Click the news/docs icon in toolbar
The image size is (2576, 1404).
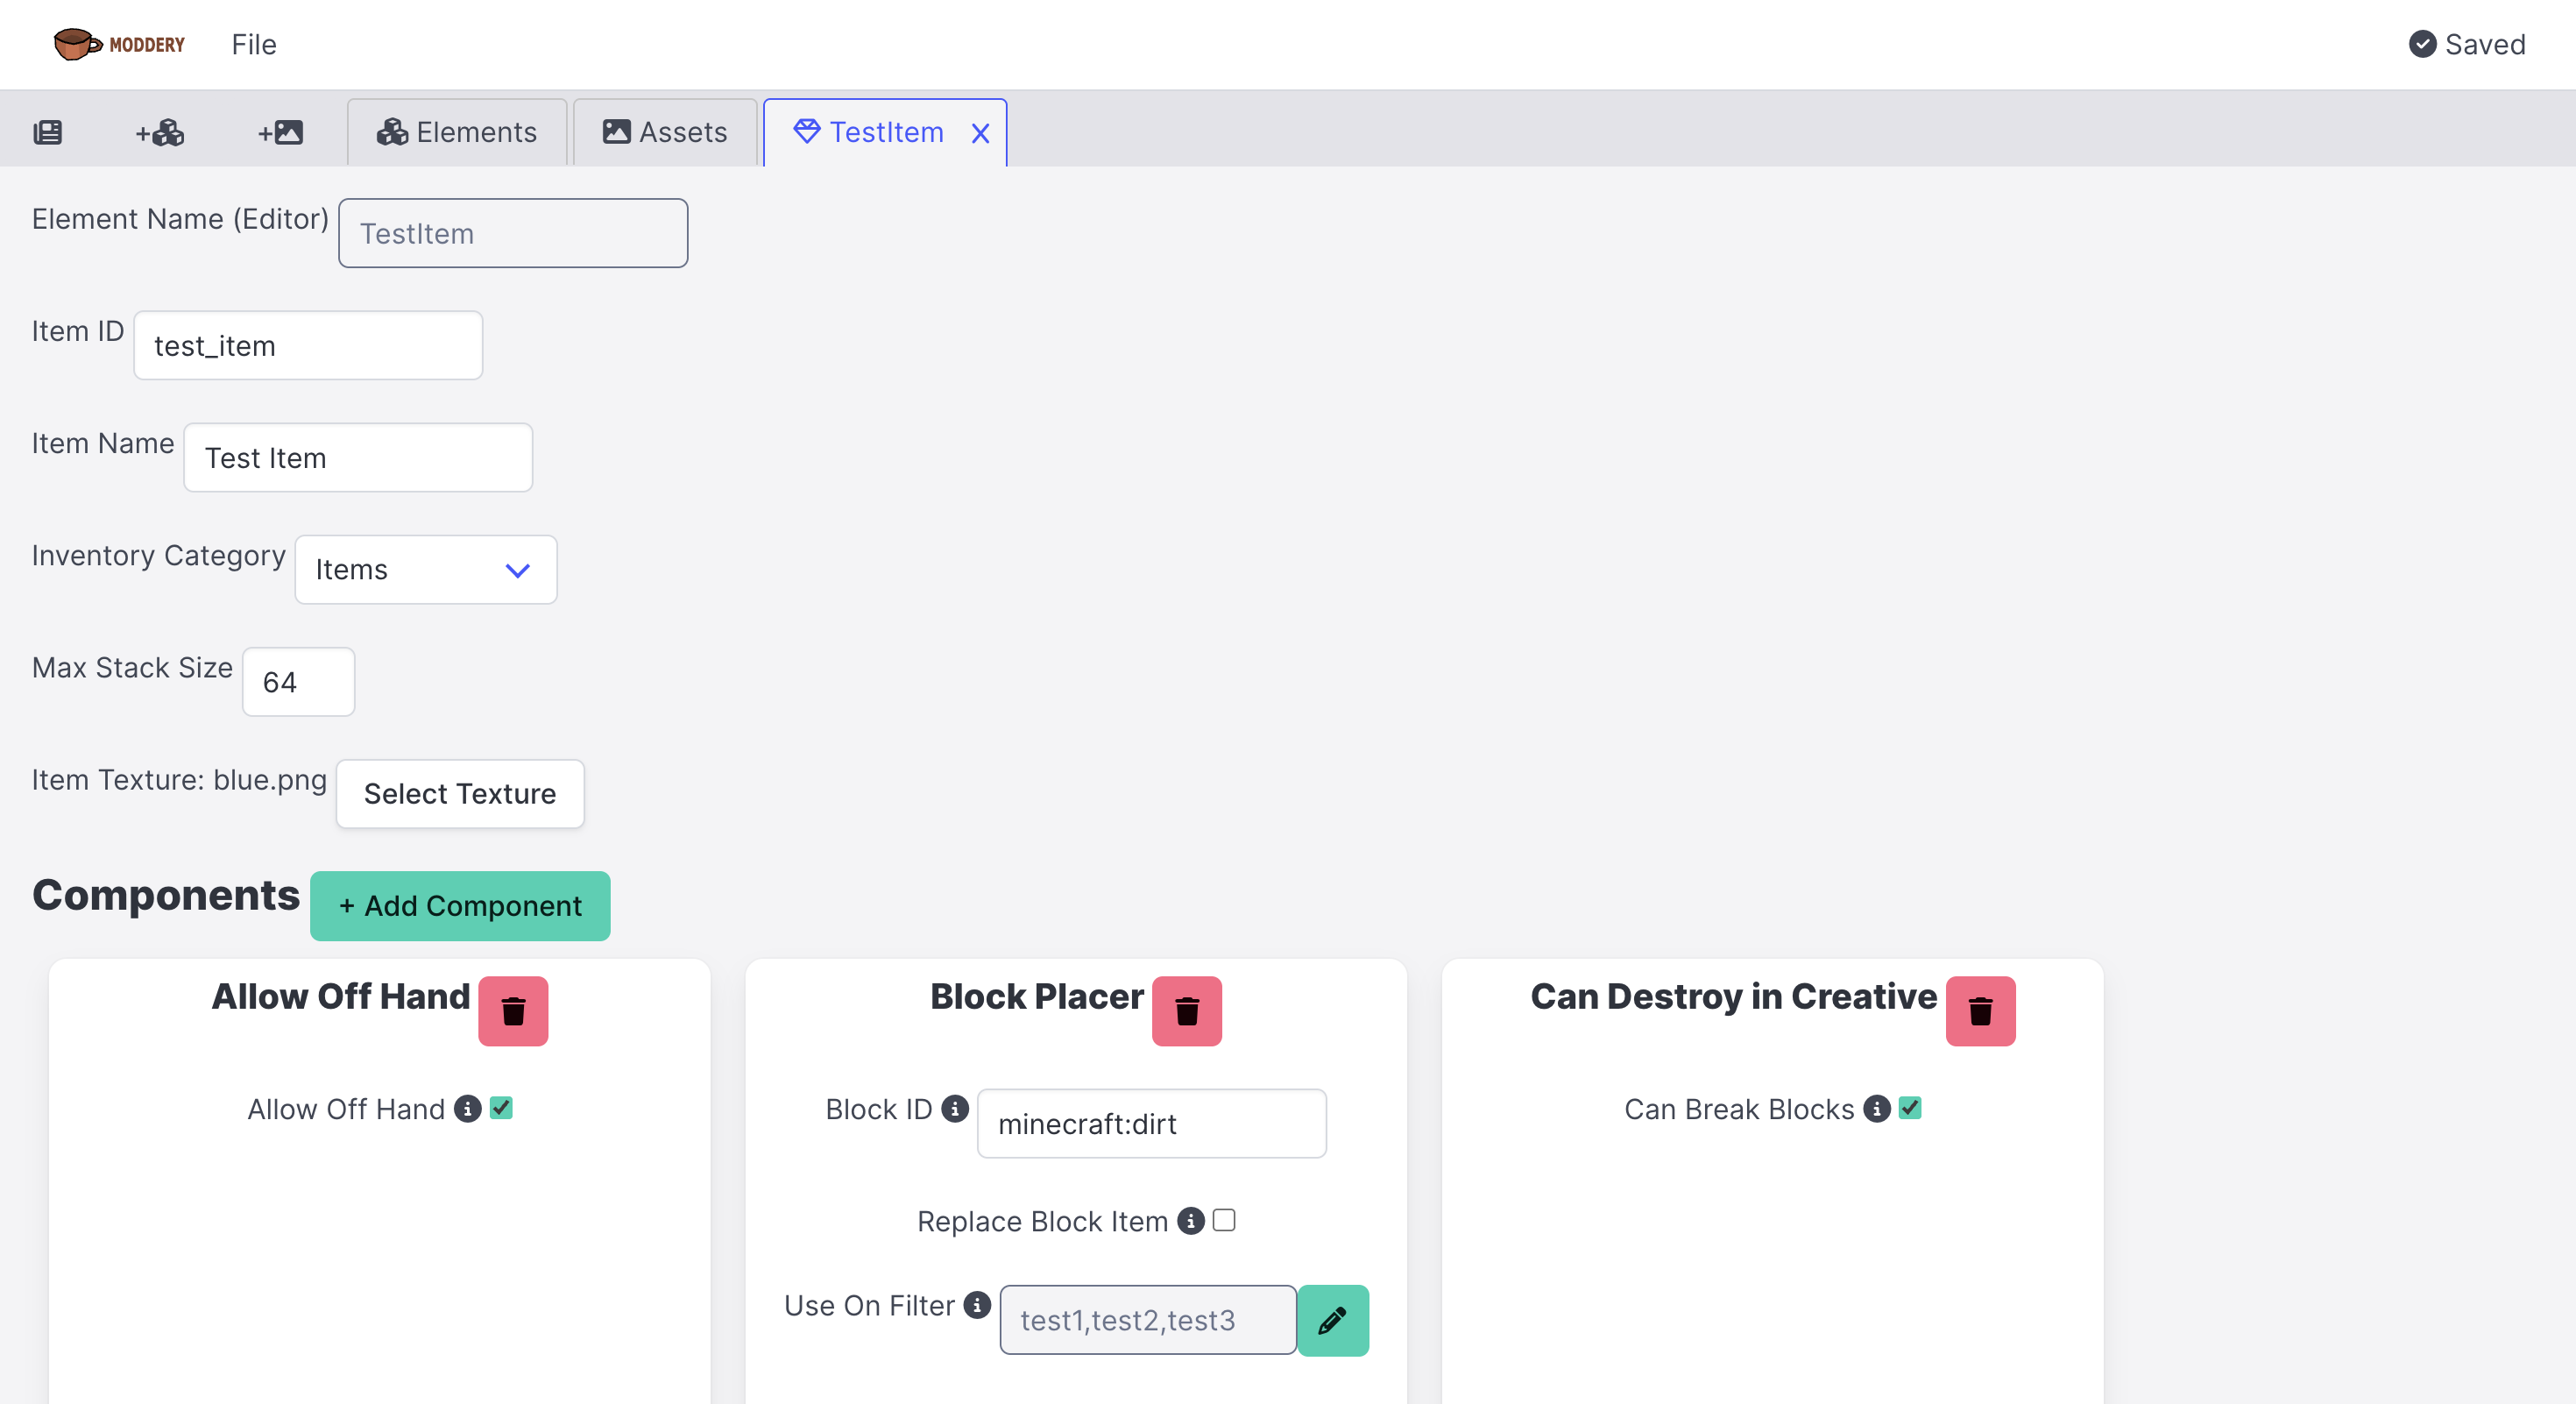[x=47, y=132]
